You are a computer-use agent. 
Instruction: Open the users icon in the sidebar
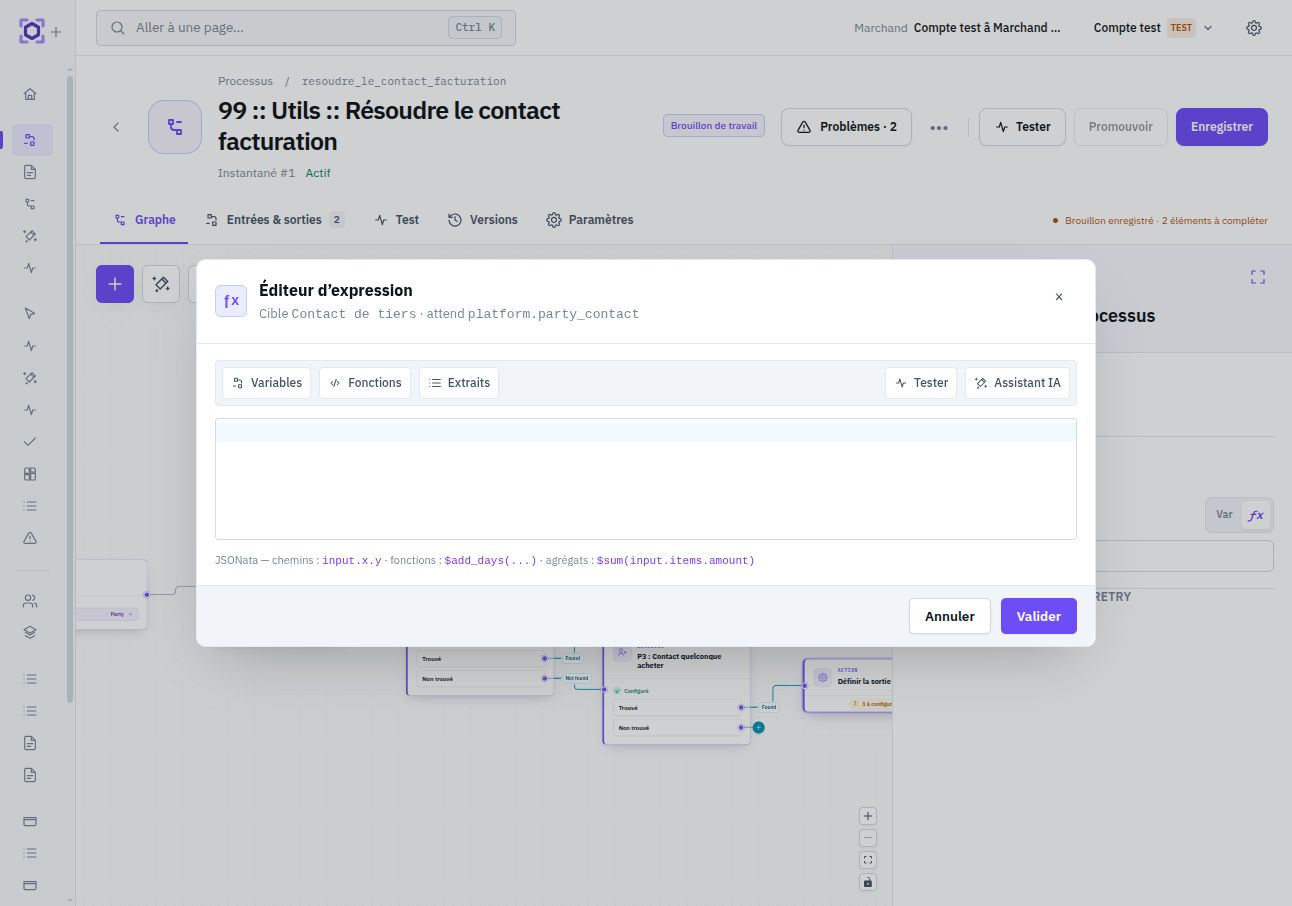(x=30, y=601)
